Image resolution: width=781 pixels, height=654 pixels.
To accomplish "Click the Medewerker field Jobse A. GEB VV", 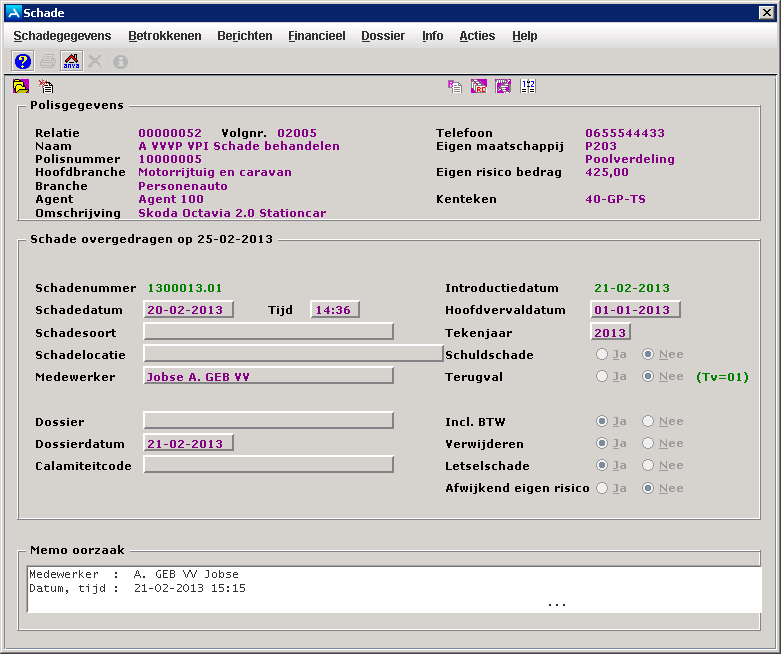I will [x=268, y=377].
